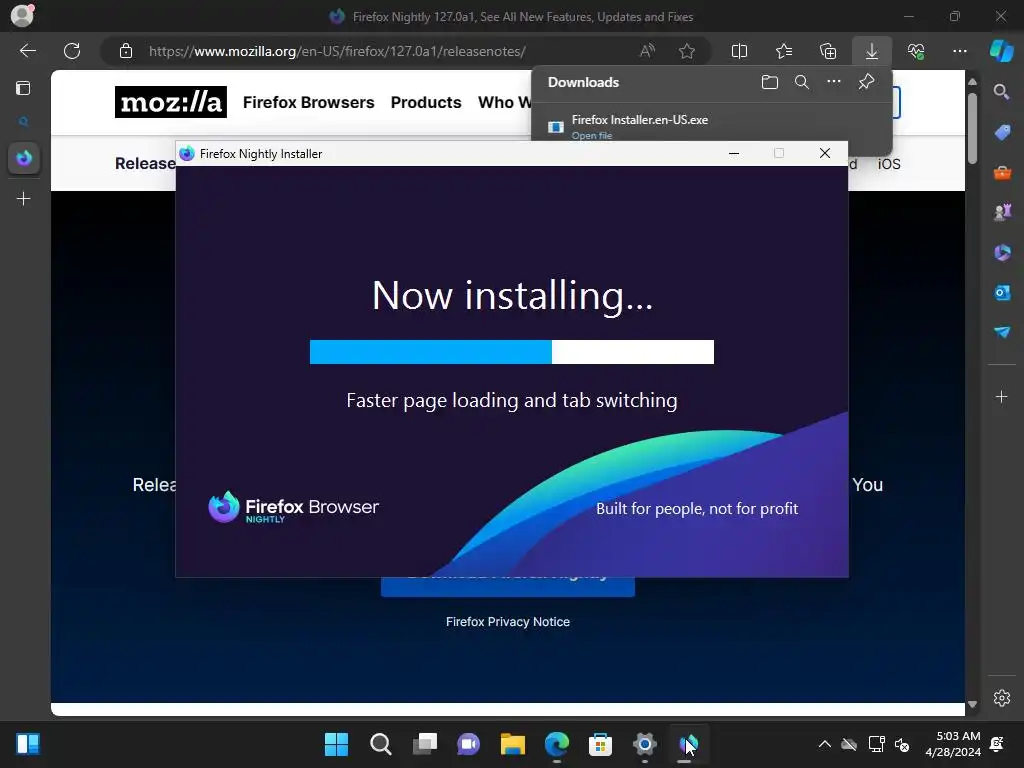
Task: Select the Firefox Nightly vertical tab
Action: pos(24,158)
